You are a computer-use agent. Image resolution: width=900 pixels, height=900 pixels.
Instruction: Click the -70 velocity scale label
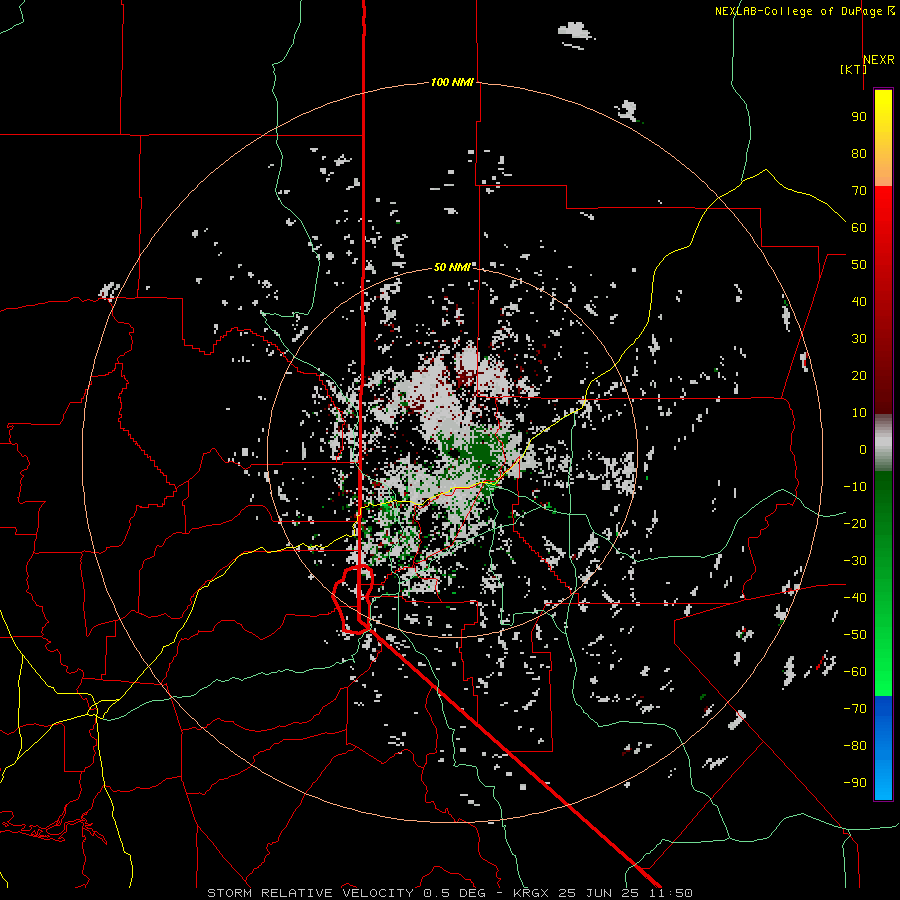(x=855, y=709)
